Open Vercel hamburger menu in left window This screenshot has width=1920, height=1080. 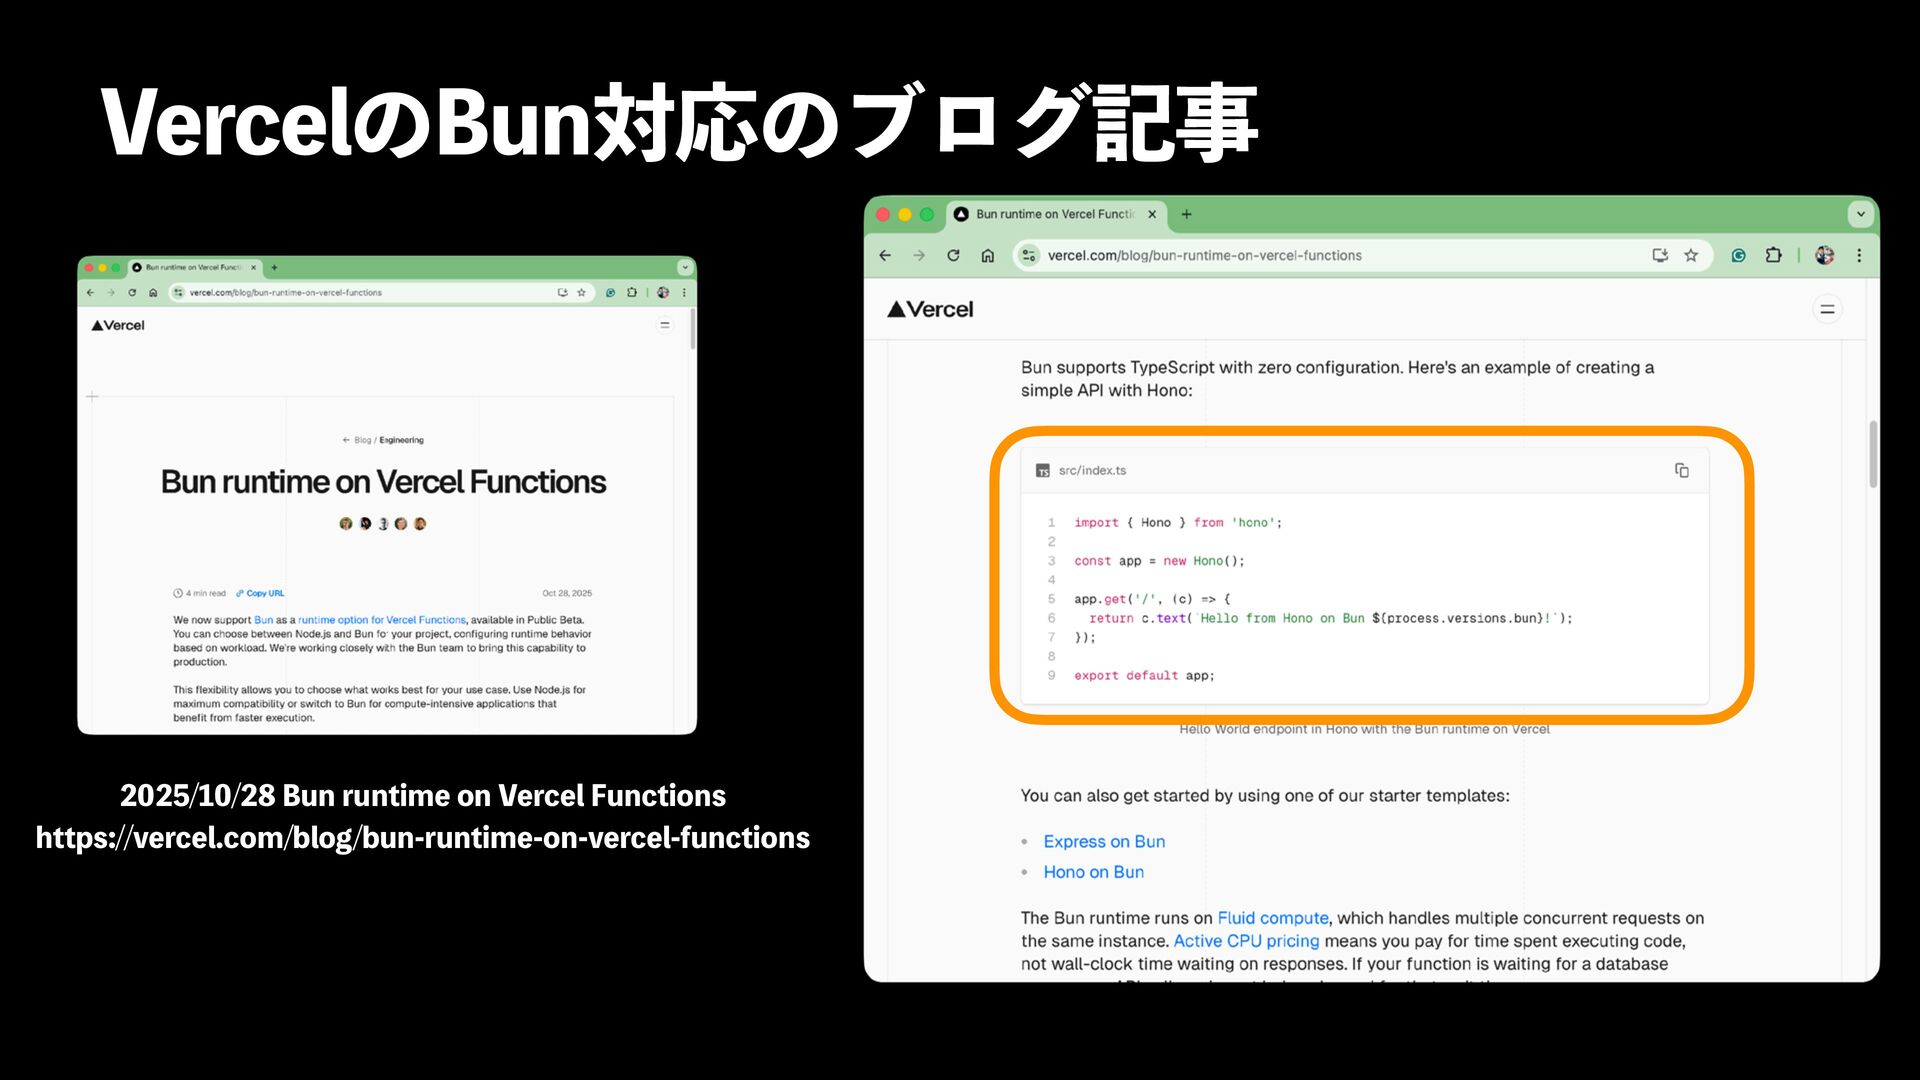point(665,325)
